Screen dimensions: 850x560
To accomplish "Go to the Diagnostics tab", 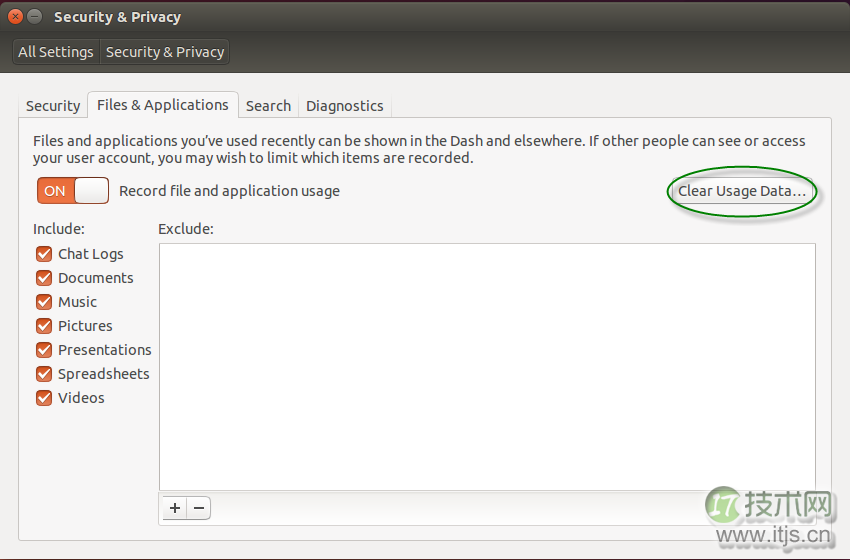I will [344, 106].
